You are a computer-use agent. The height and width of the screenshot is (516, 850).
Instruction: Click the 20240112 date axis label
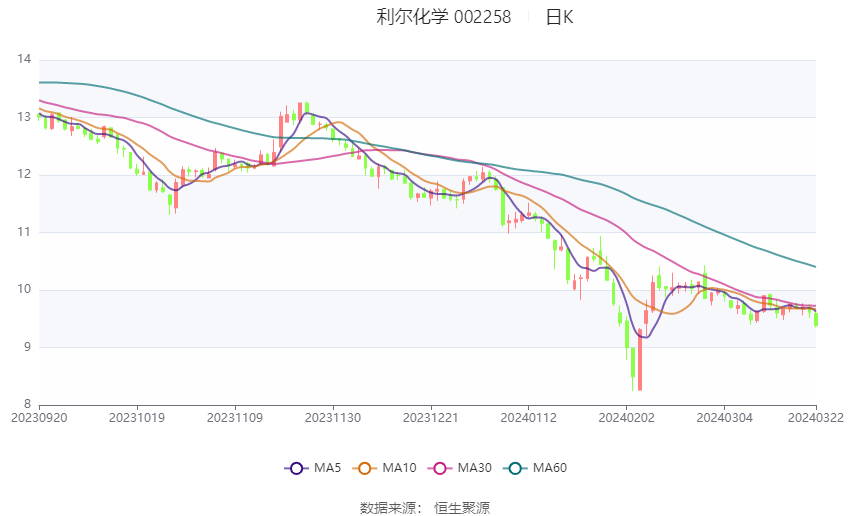pyautogui.click(x=529, y=418)
